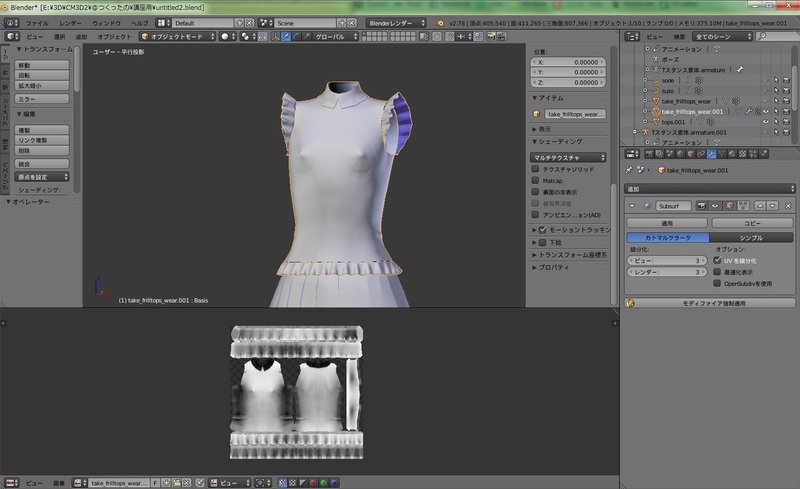
Task: Click the ミラー button in tool shelf
Action: point(42,100)
